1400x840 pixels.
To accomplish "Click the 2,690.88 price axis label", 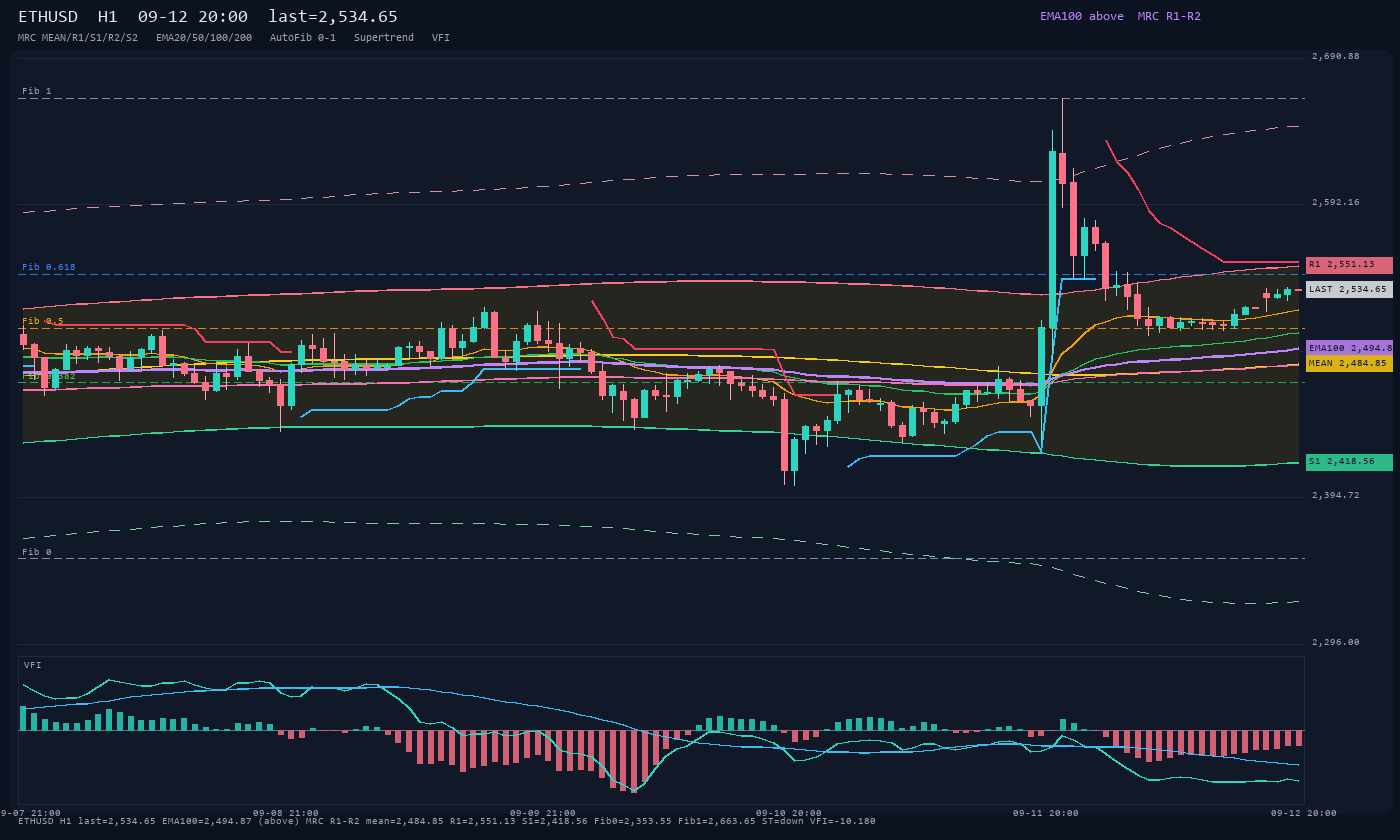I will 1336,56.
